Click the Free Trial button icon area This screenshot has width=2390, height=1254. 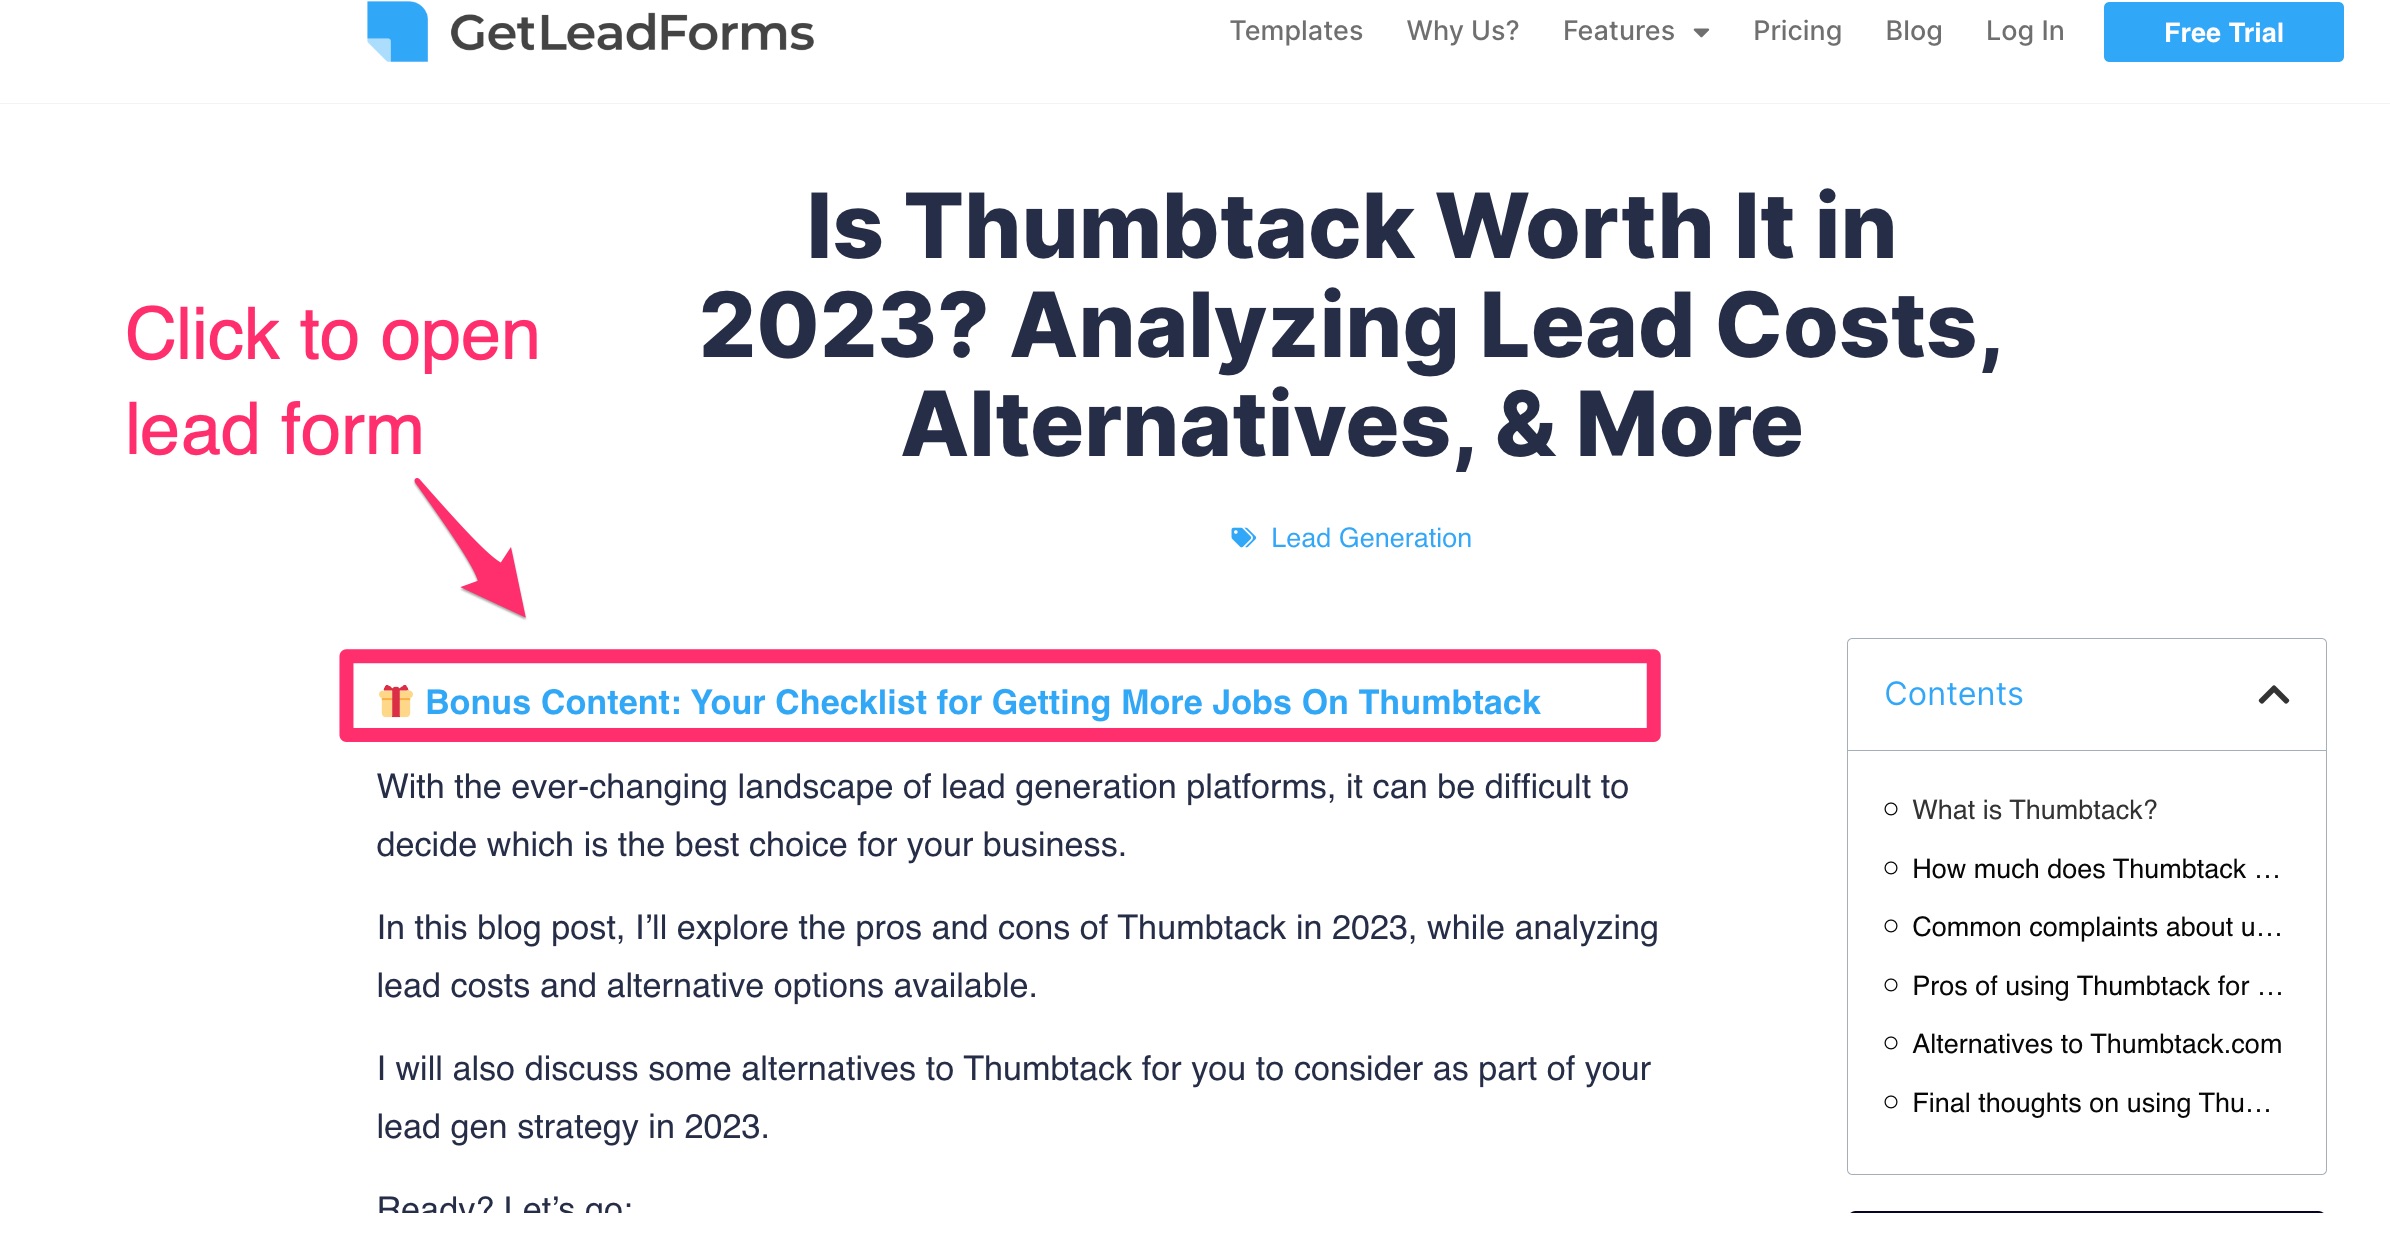2222,30
